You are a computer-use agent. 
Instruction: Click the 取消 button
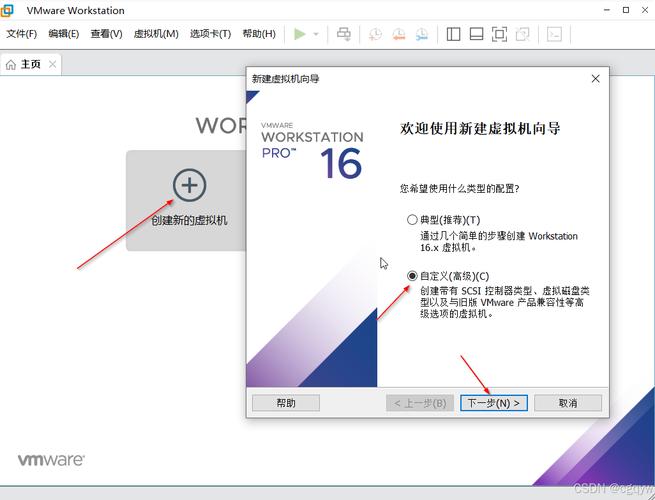tap(568, 403)
